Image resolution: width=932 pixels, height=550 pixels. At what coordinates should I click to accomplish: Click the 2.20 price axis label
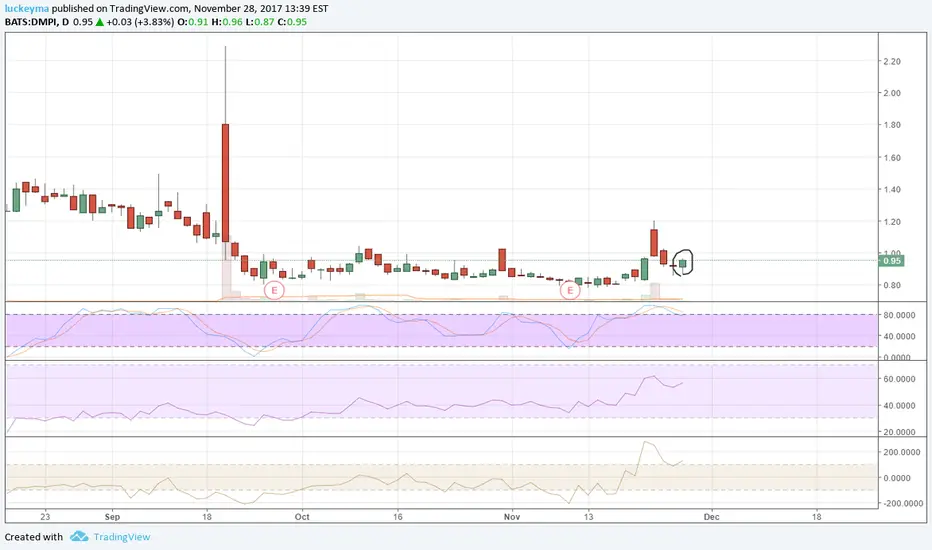coord(892,61)
